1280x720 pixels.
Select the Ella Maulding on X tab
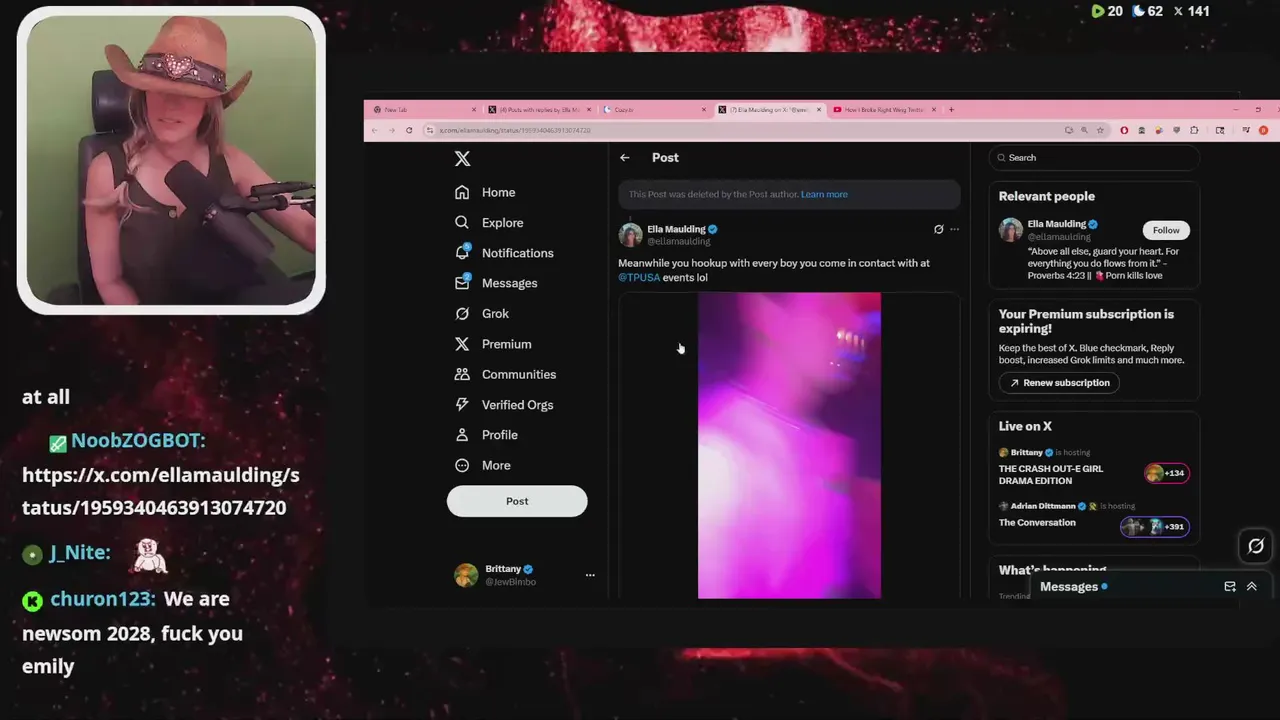[x=770, y=109]
